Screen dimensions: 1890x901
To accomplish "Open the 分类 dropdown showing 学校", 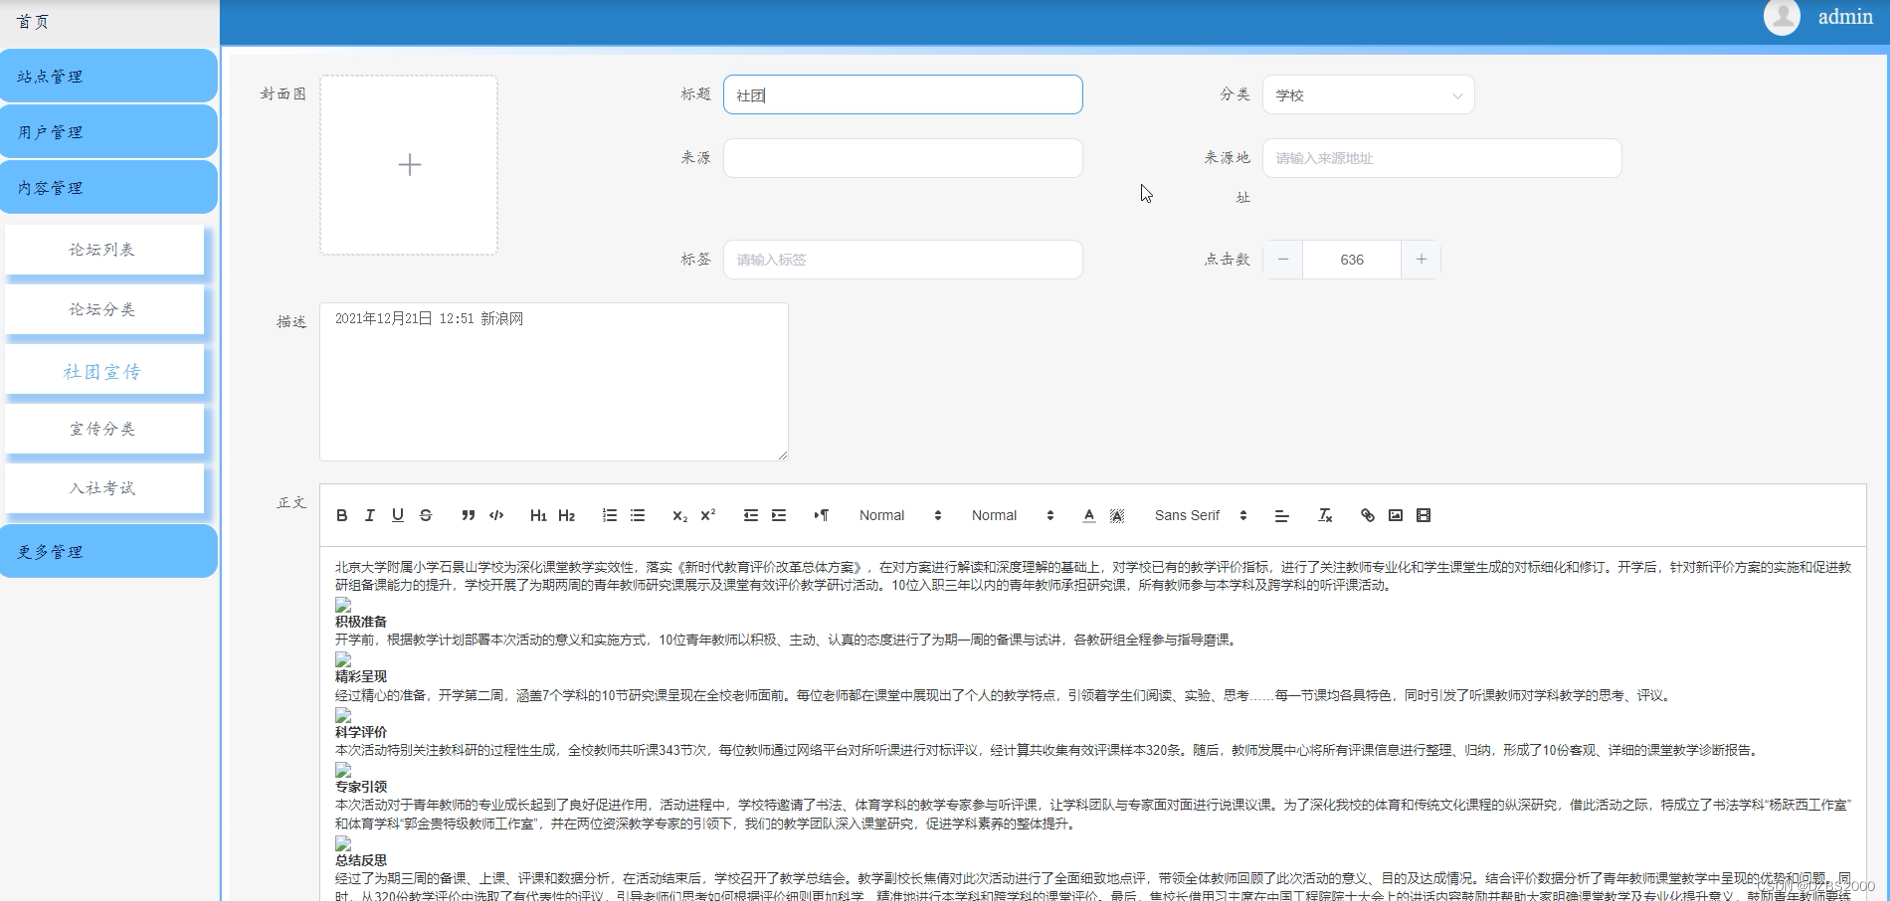I will tap(1368, 95).
